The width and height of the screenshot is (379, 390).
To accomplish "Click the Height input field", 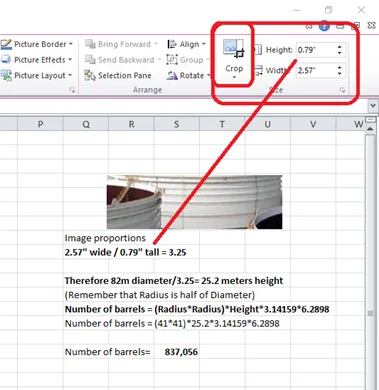I will pos(316,50).
